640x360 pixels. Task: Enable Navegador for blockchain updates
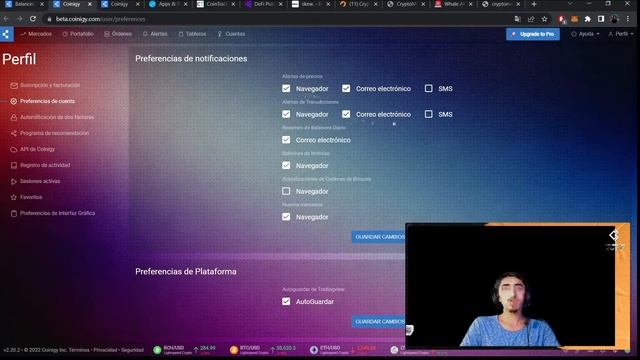coord(286,191)
